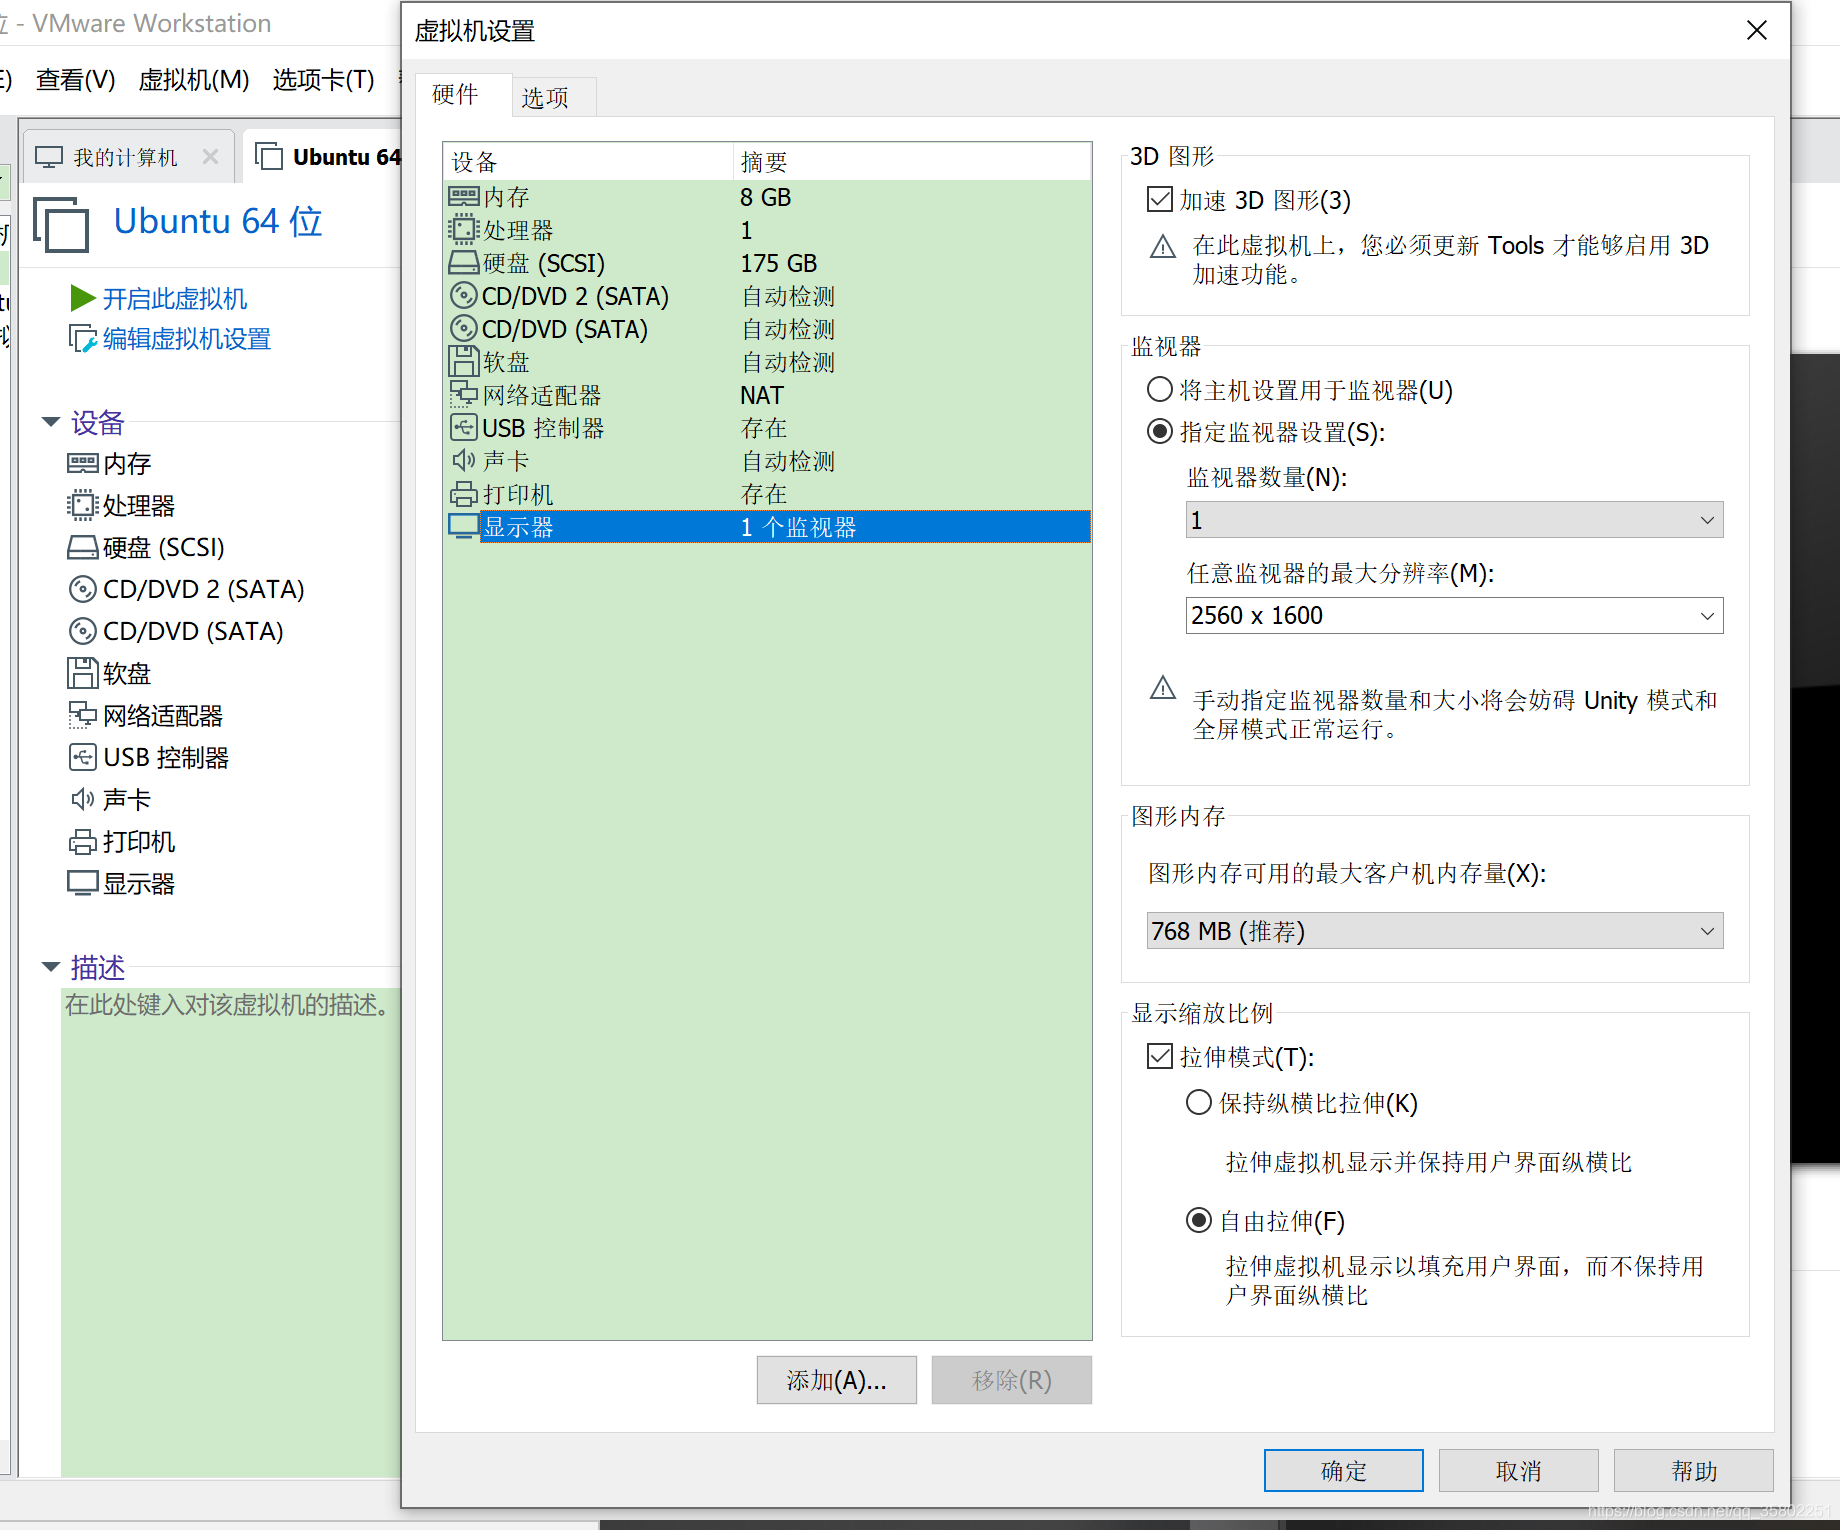
Task: Select the 网络适配器 NAT row in the dialog
Action: 767,395
